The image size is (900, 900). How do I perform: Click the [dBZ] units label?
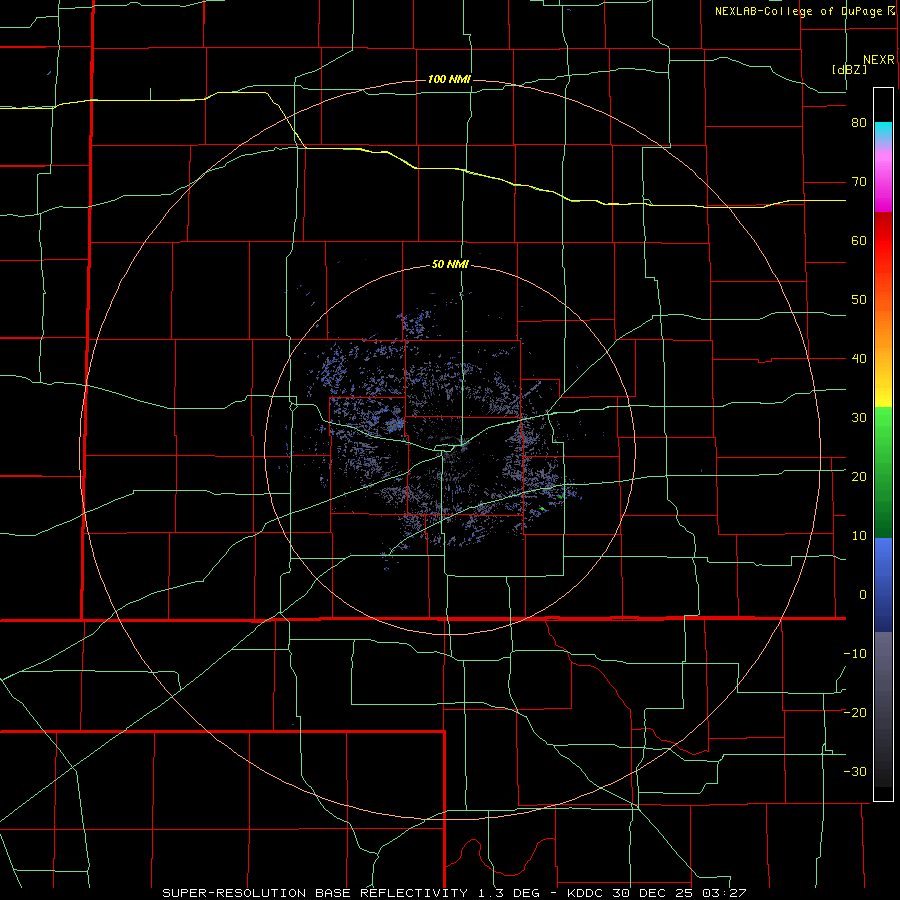pos(849,69)
